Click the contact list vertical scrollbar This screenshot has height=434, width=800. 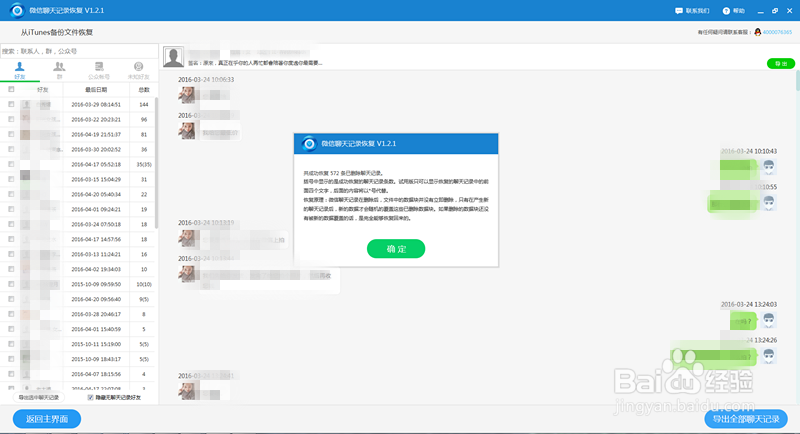156,163
